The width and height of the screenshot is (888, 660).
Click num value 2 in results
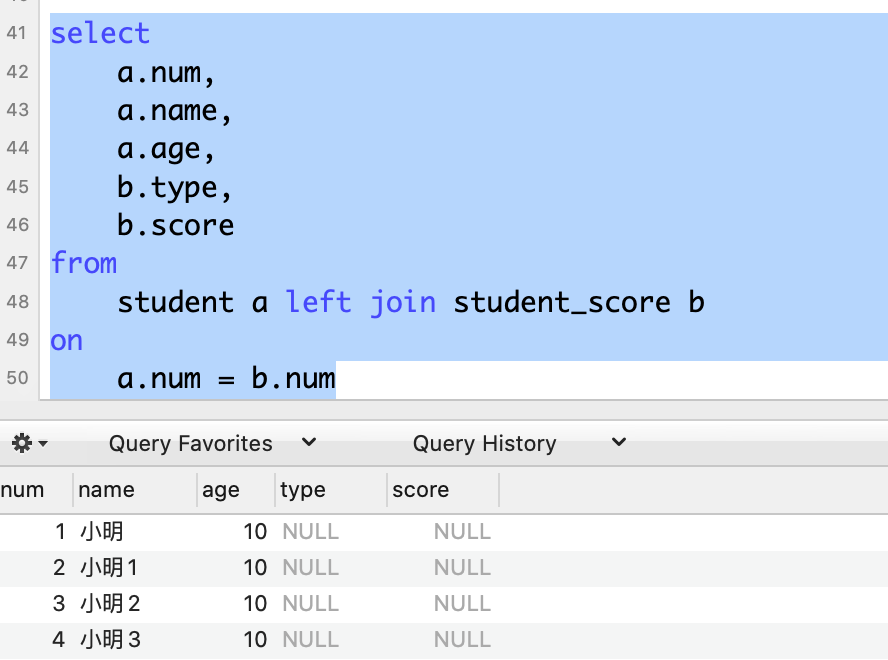pyautogui.click(x=59, y=567)
